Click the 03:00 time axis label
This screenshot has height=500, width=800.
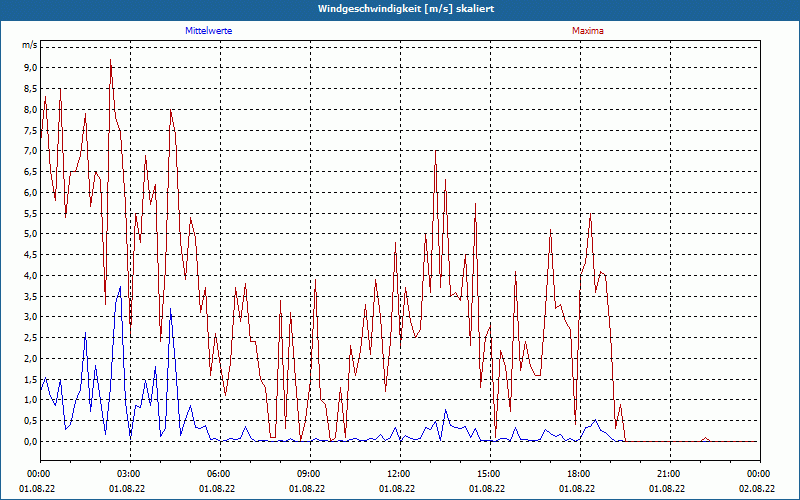[131, 474]
